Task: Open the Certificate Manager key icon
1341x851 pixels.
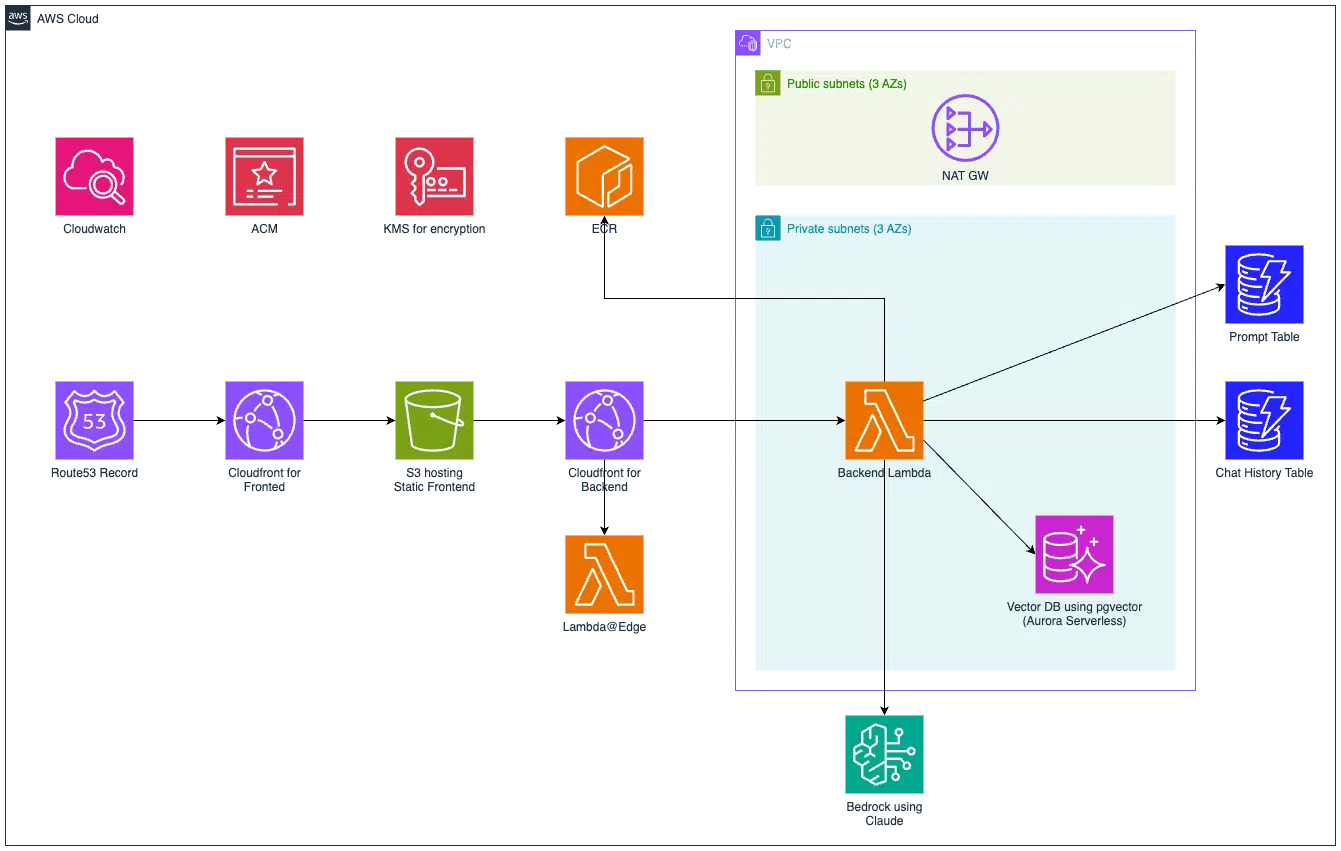Action: click(435, 176)
